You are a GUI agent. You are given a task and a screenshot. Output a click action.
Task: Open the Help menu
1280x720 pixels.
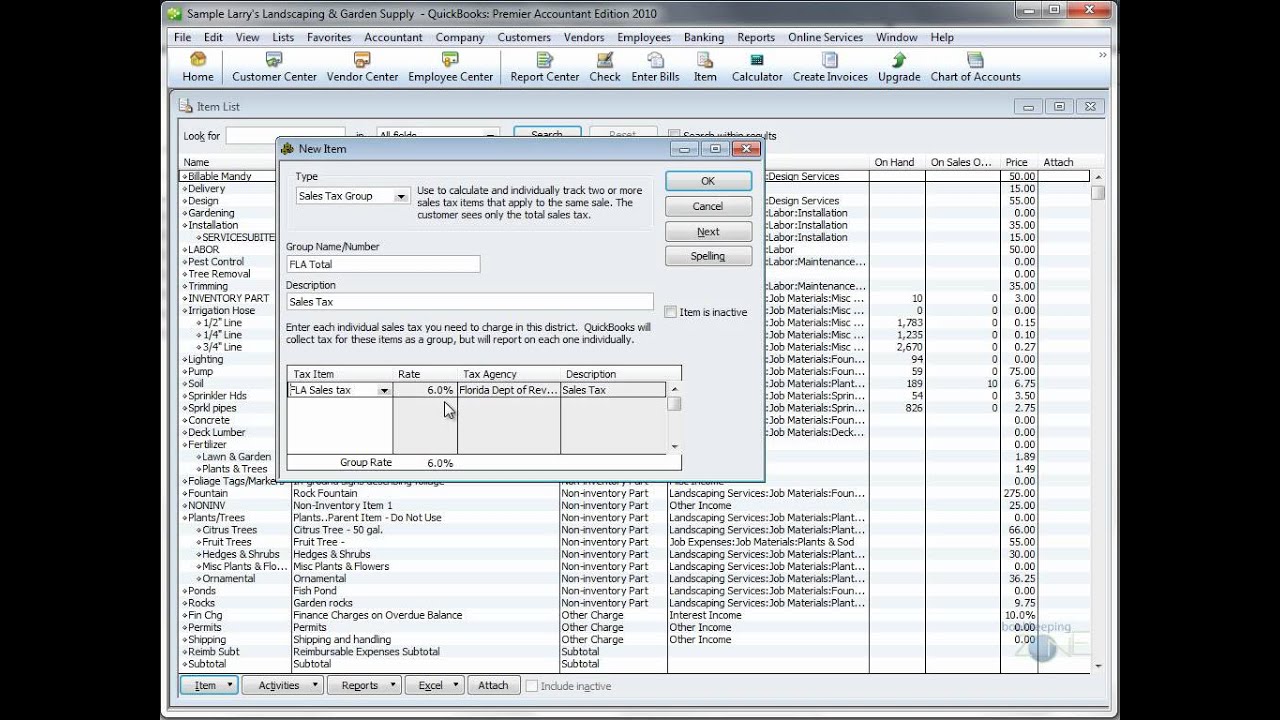[x=942, y=37]
